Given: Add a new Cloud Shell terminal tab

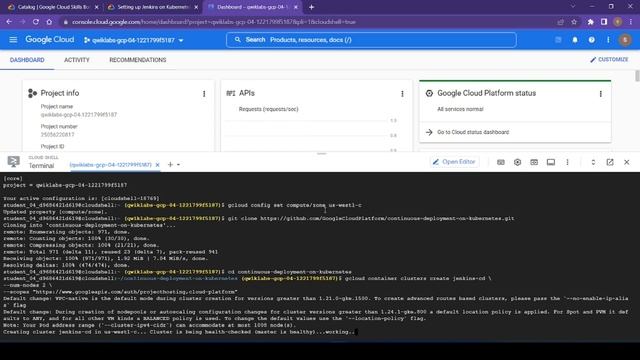Looking at the screenshot, I should point(170,164).
